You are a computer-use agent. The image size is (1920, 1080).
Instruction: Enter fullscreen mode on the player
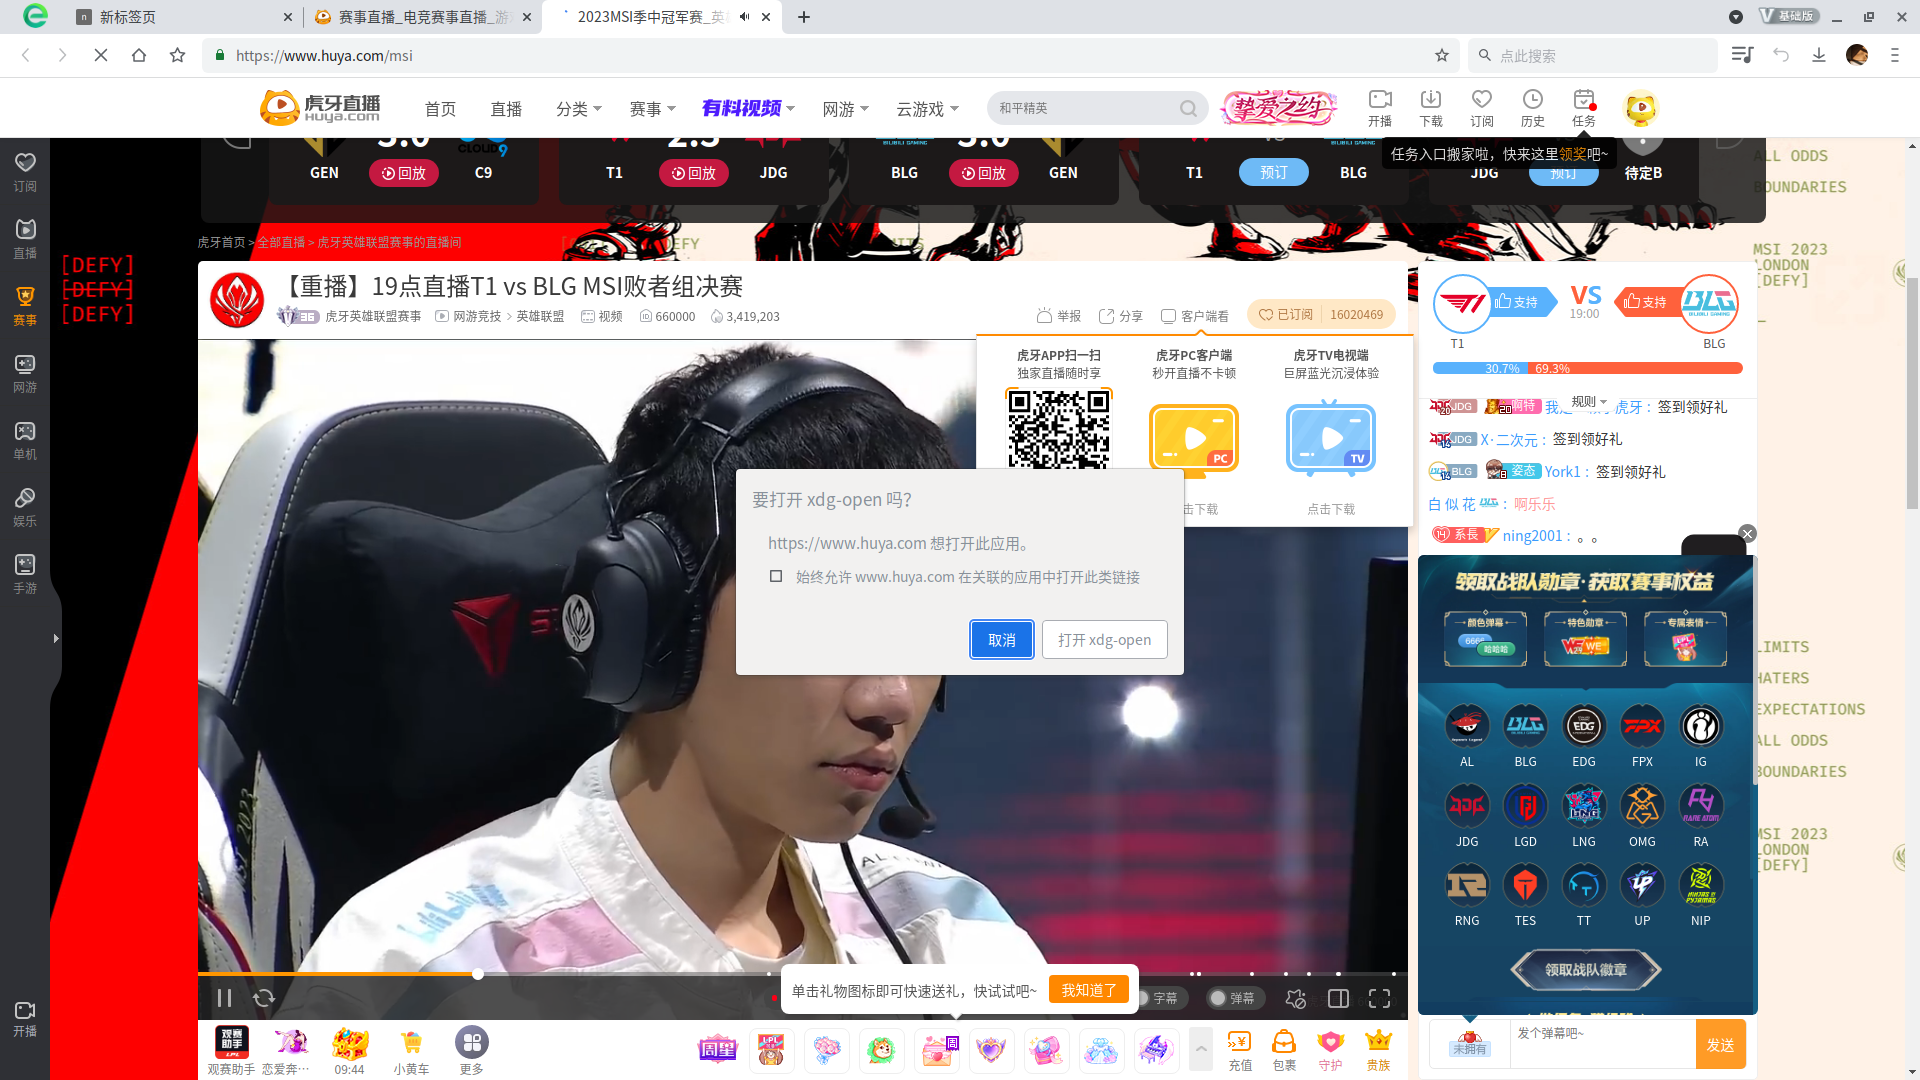point(1379,997)
